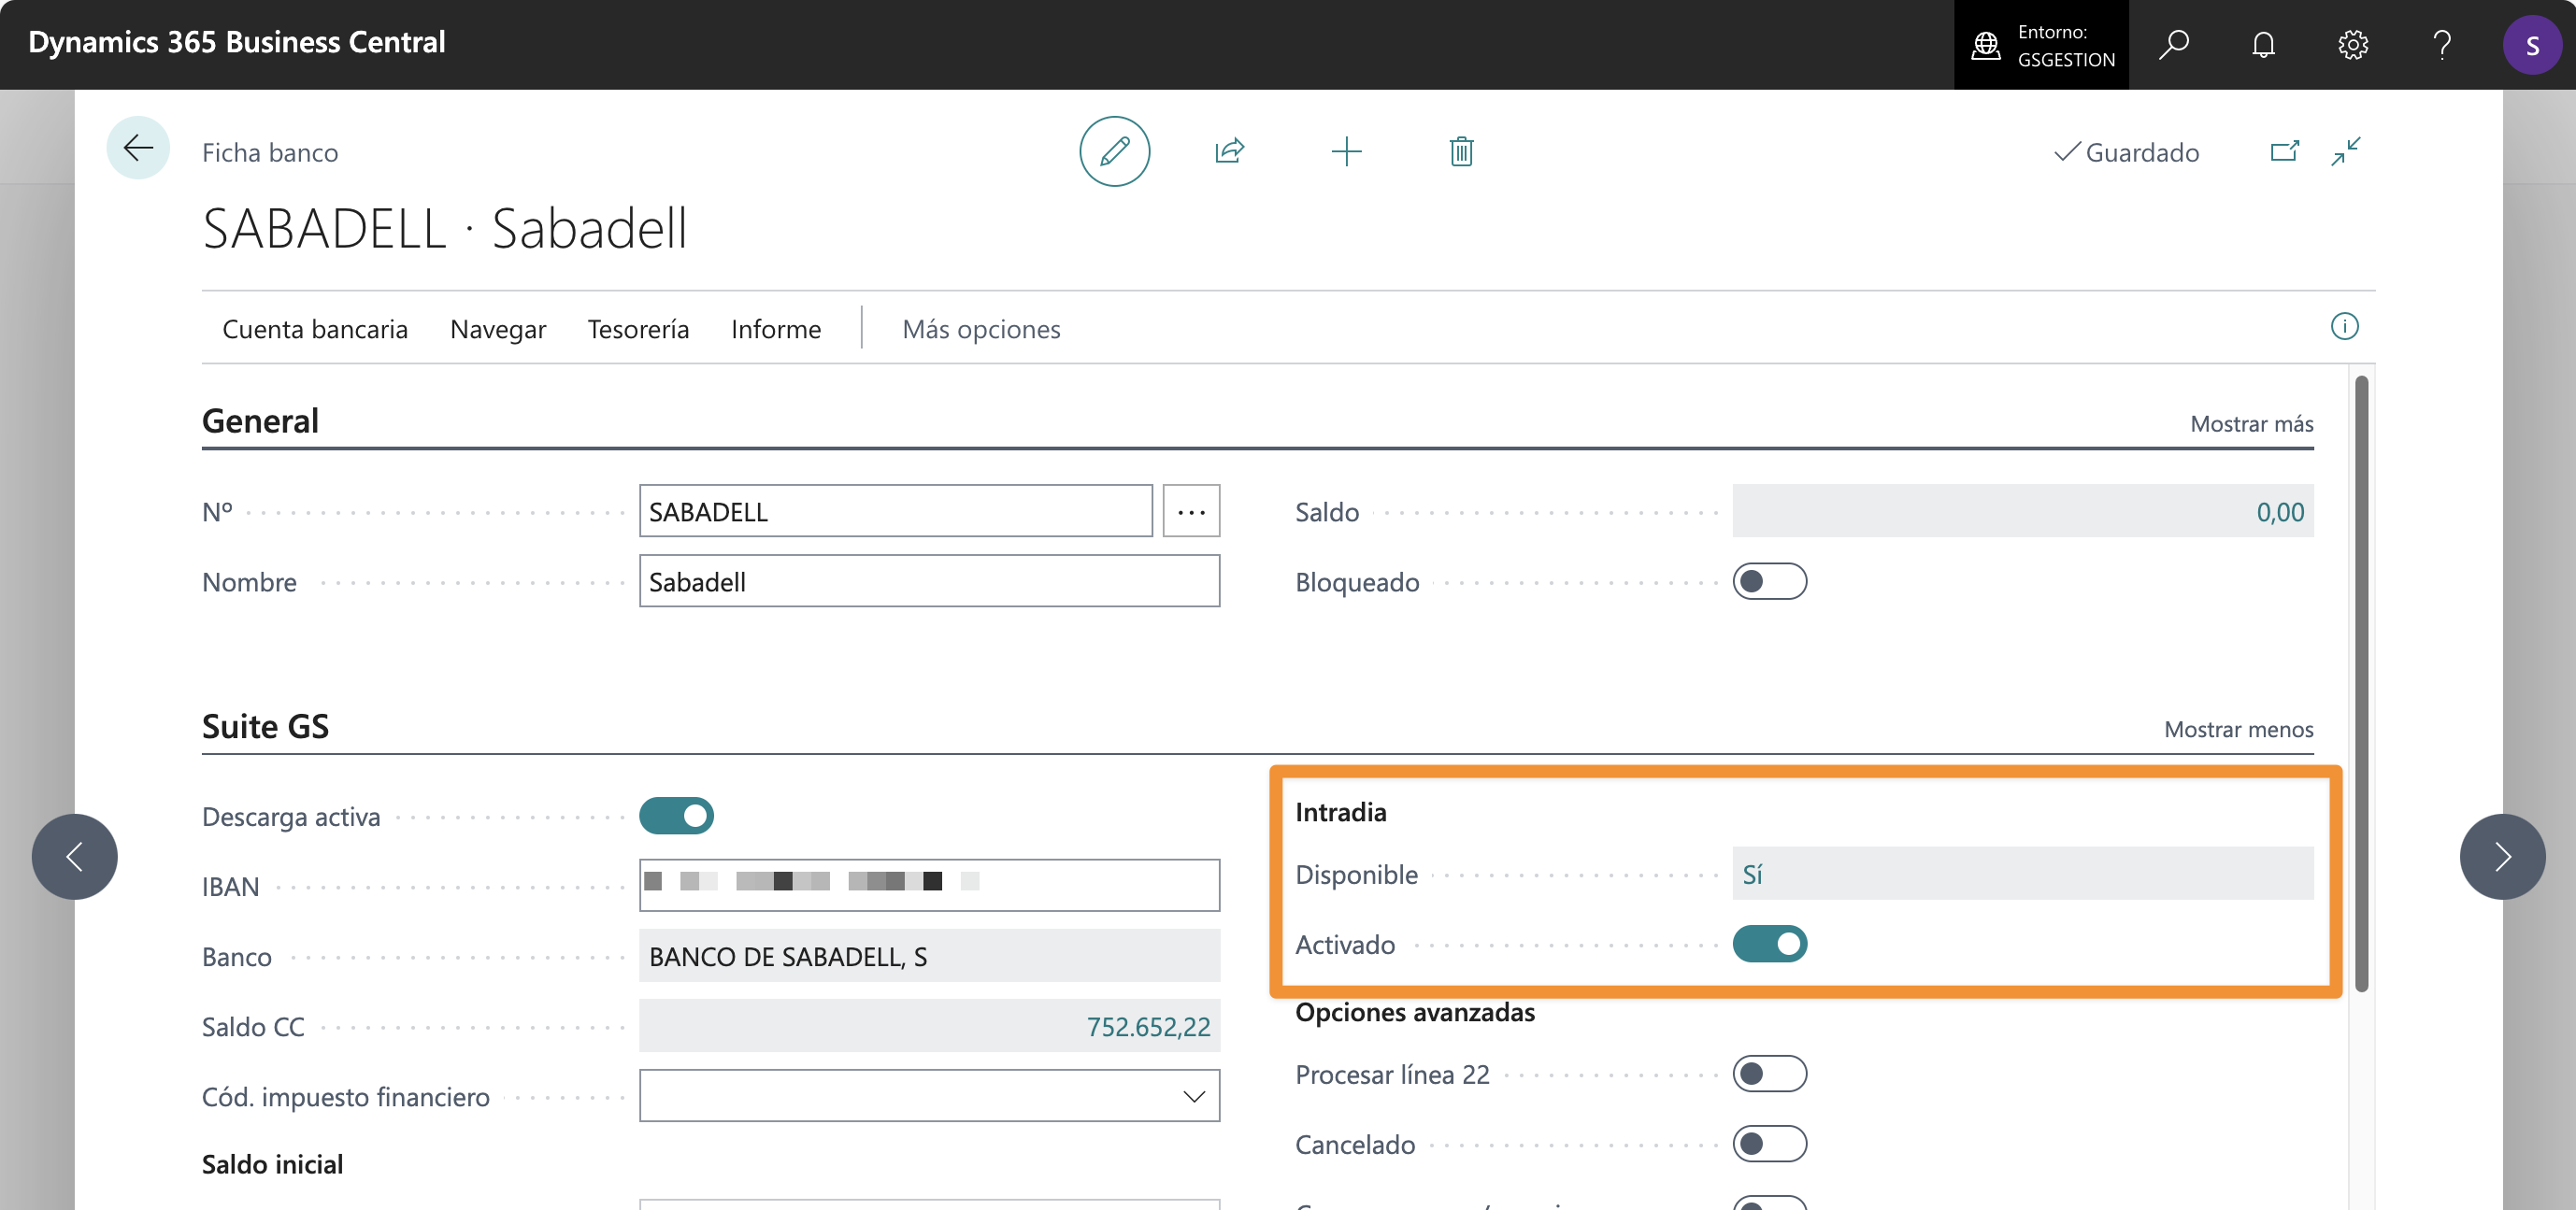The width and height of the screenshot is (2576, 1210).
Task: Go to the previous record arrow
Action: pos(74,856)
